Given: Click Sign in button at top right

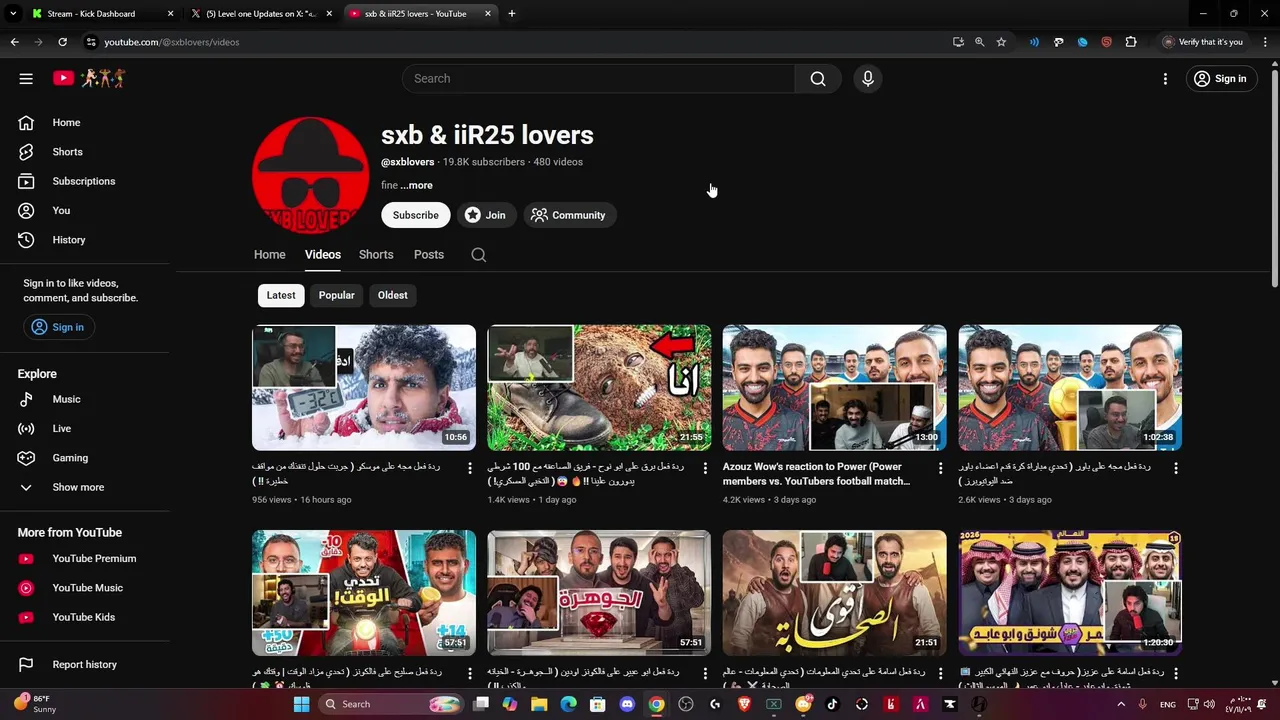Looking at the screenshot, I should click(x=1220, y=78).
